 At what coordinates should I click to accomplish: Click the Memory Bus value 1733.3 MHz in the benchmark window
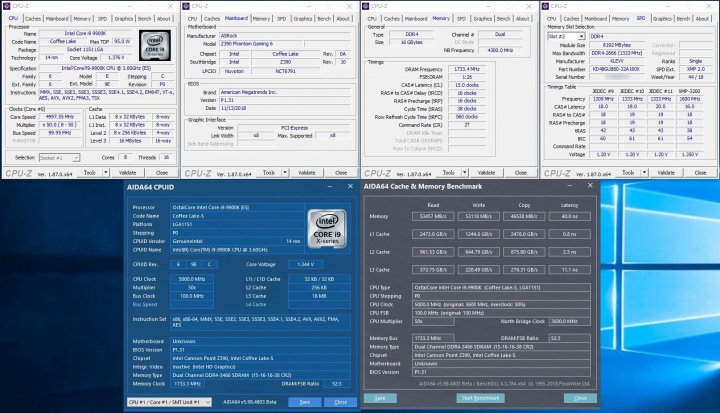point(433,338)
